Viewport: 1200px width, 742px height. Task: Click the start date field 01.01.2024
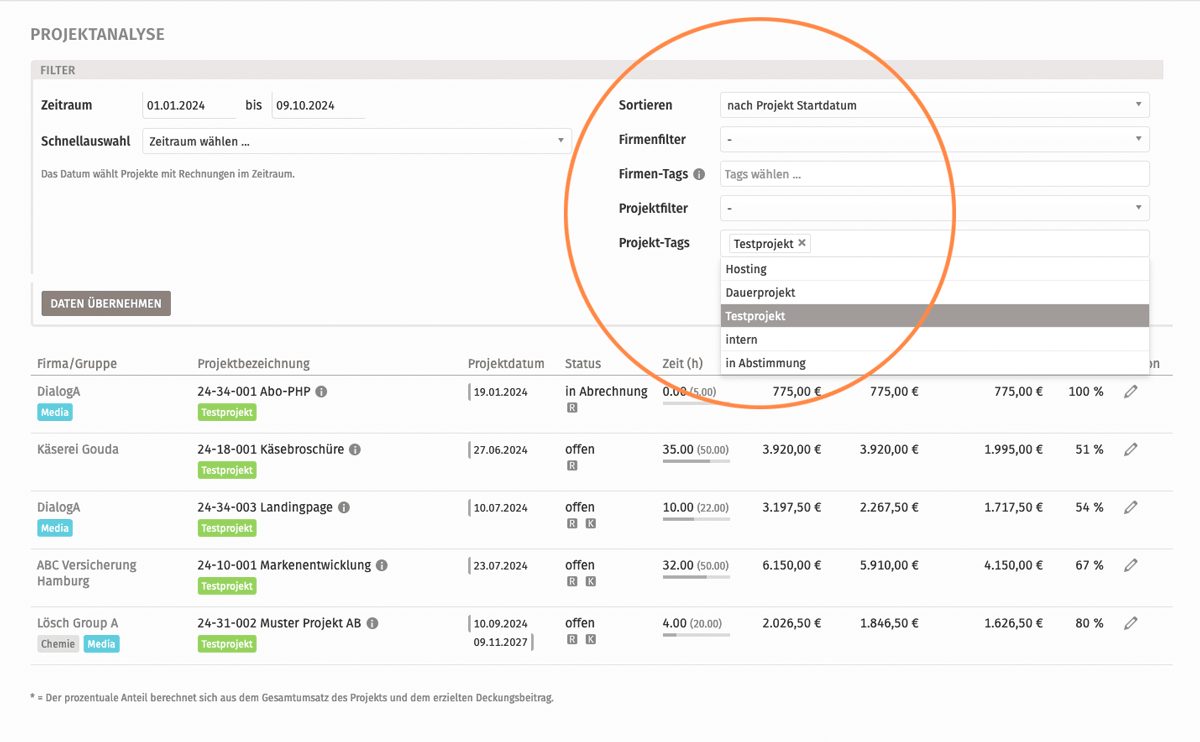pos(189,105)
